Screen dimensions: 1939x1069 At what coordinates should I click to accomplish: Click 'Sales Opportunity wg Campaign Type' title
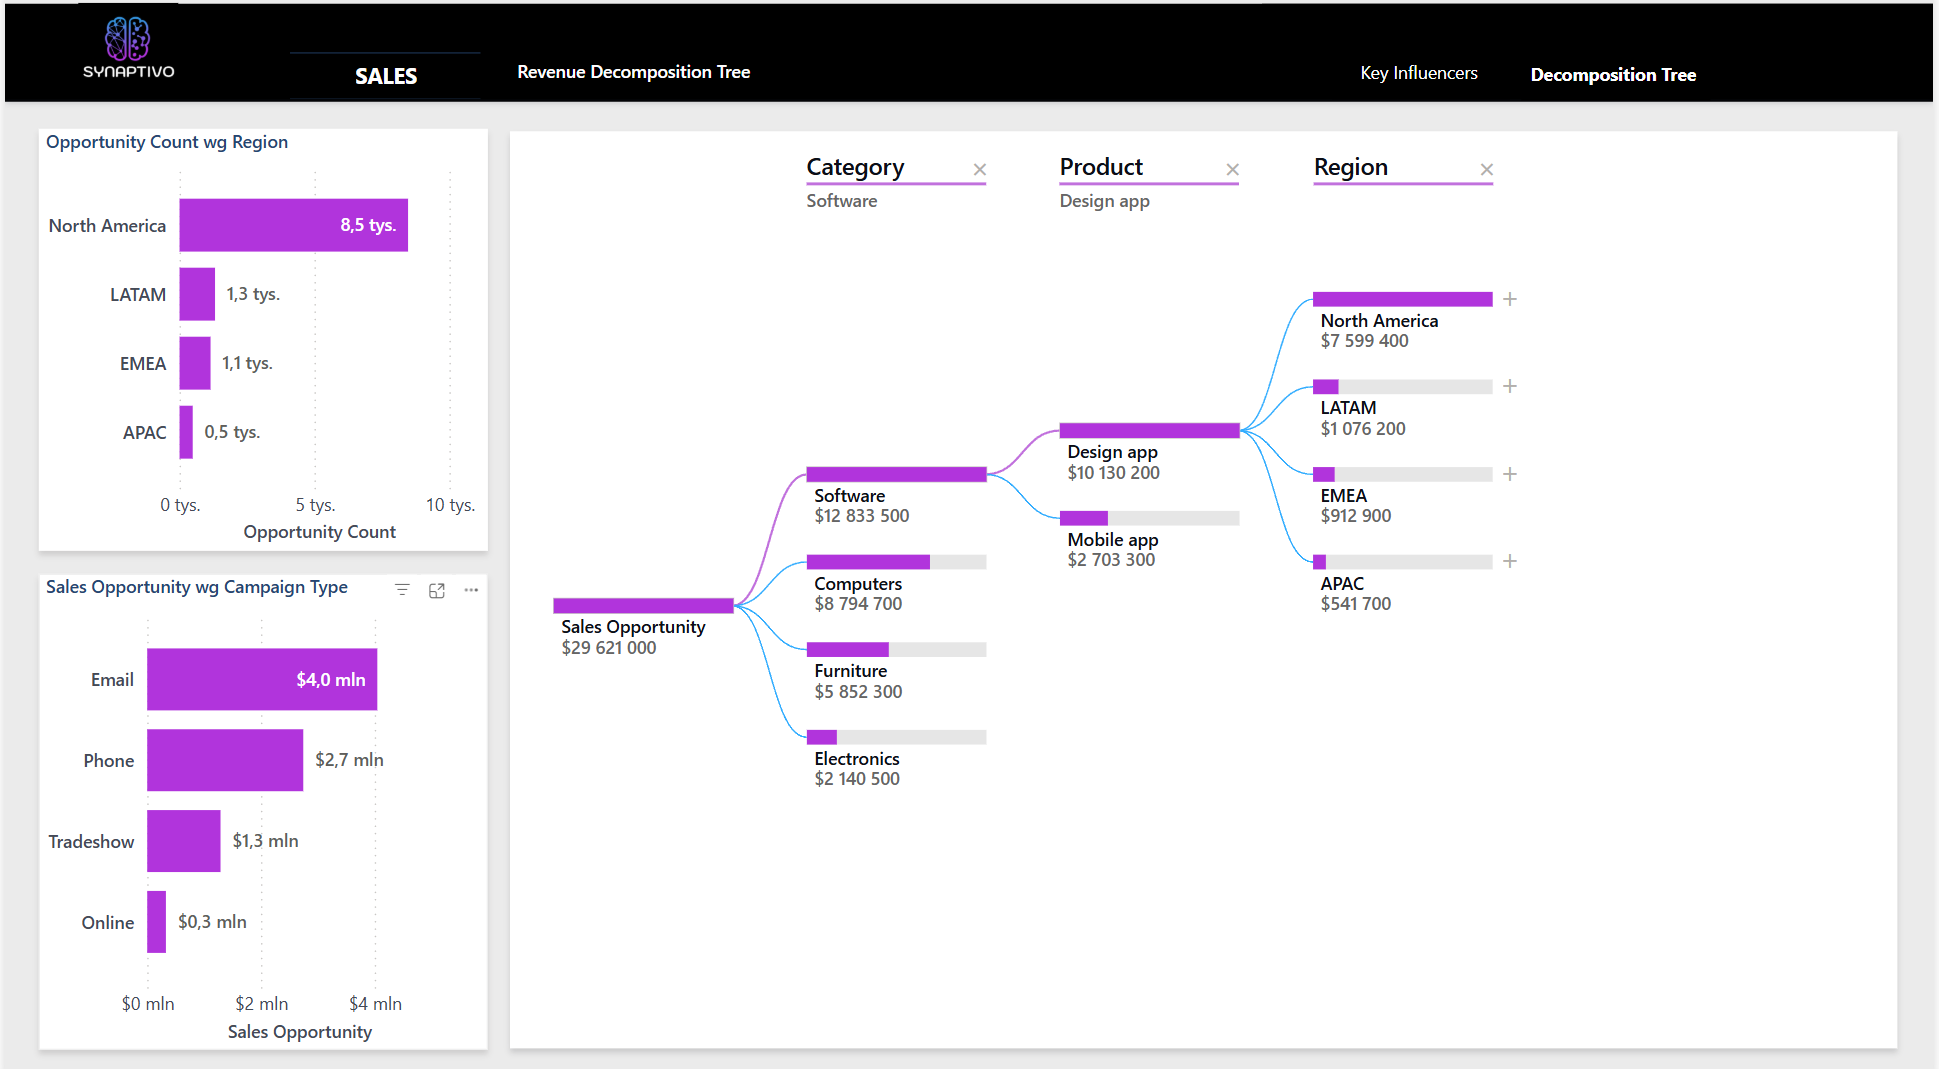(x=197, y=587)
